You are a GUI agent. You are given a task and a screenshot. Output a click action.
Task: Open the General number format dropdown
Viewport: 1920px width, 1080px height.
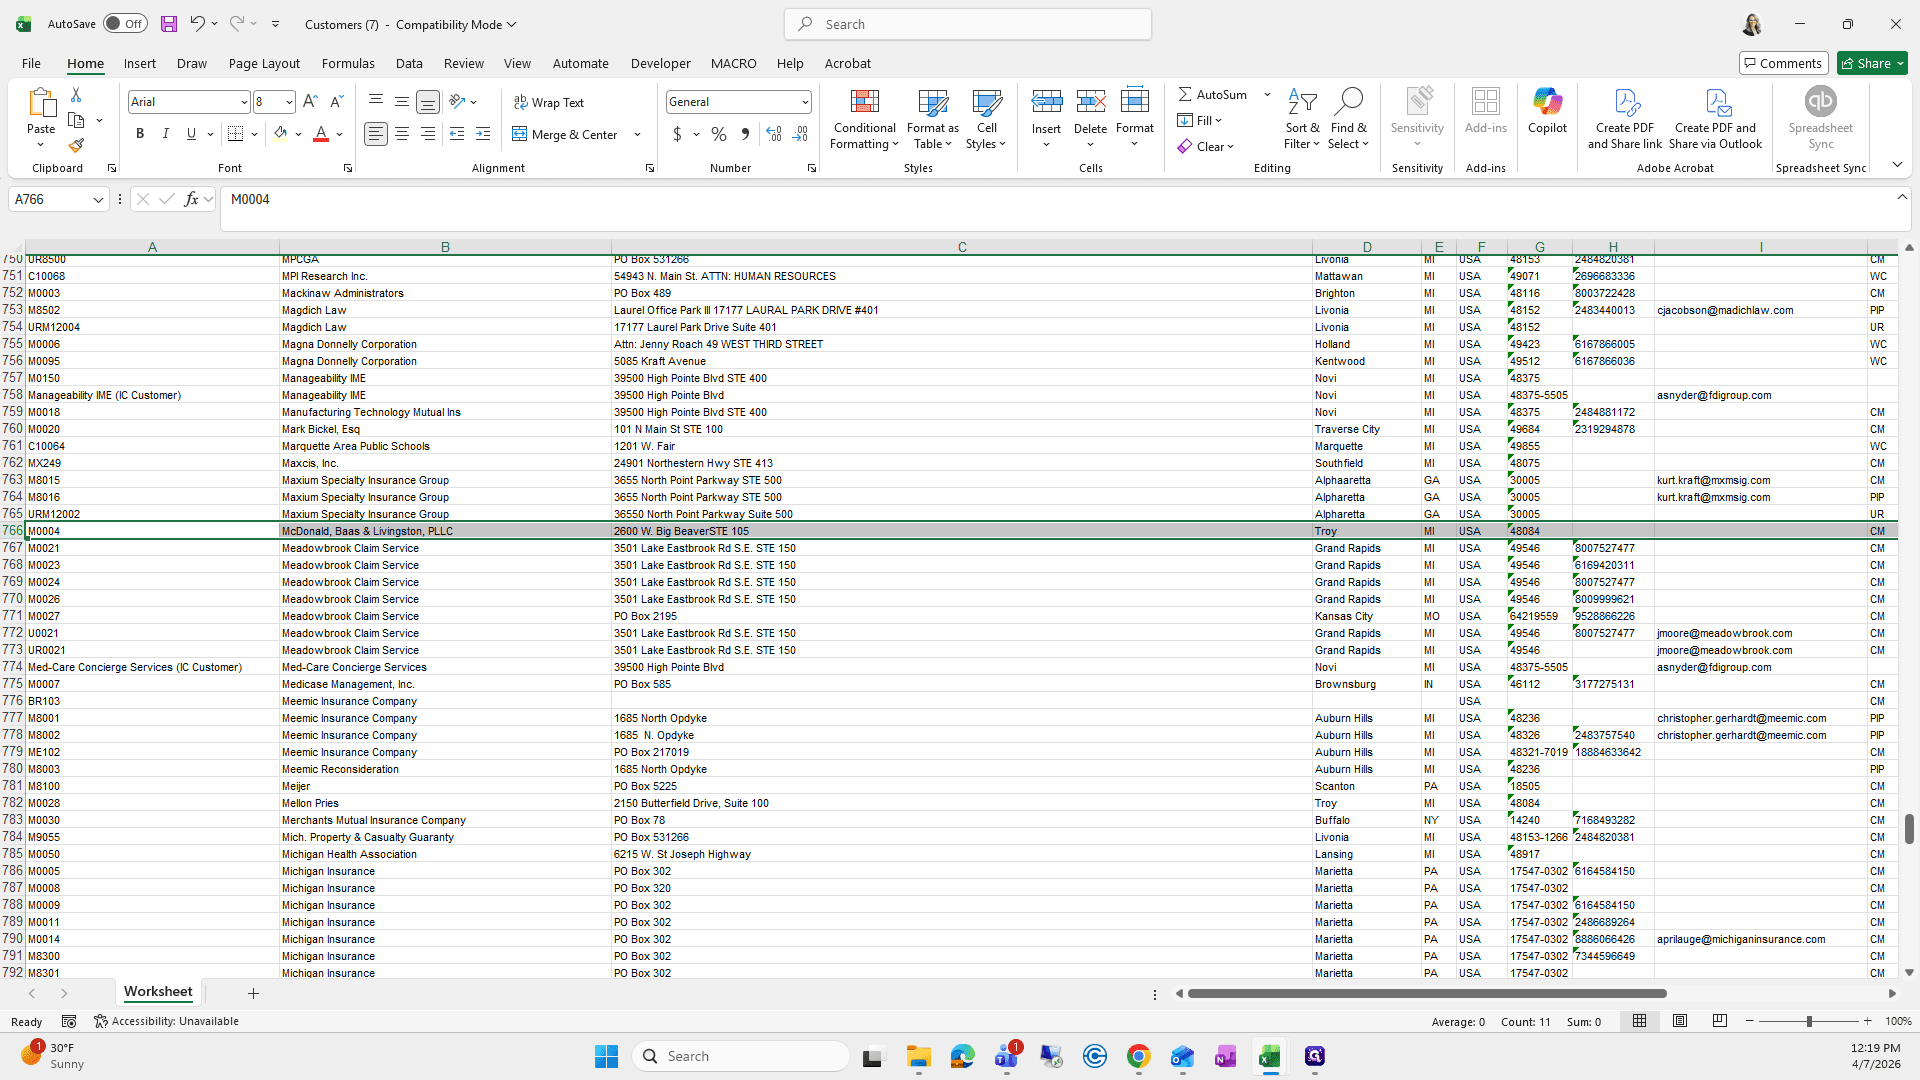coord(804,102)
